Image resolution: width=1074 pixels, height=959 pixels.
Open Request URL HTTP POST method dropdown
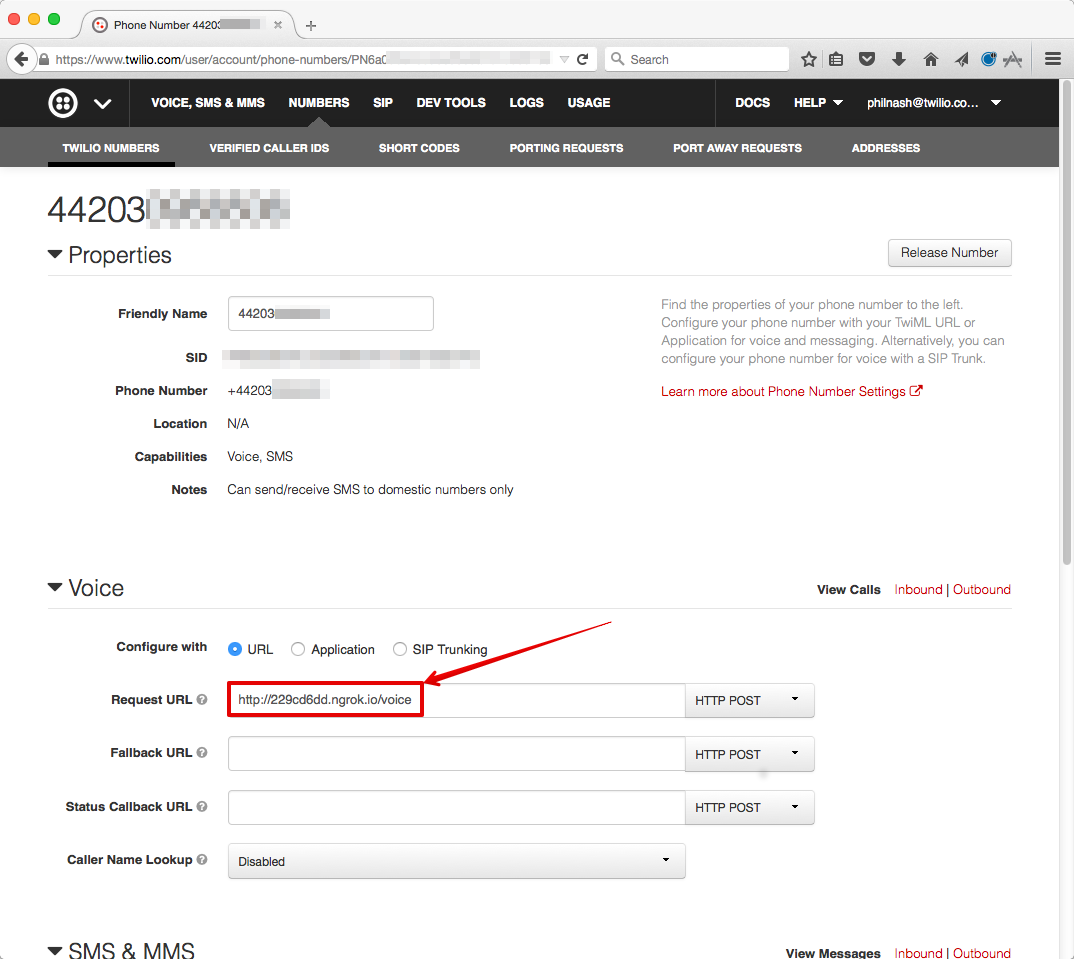pos(749,700)
